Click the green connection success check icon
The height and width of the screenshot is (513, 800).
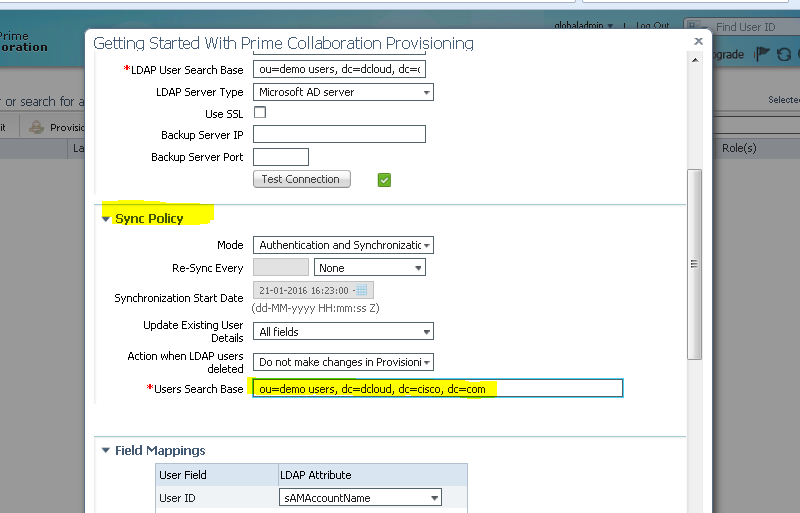(x=384, y=180)
